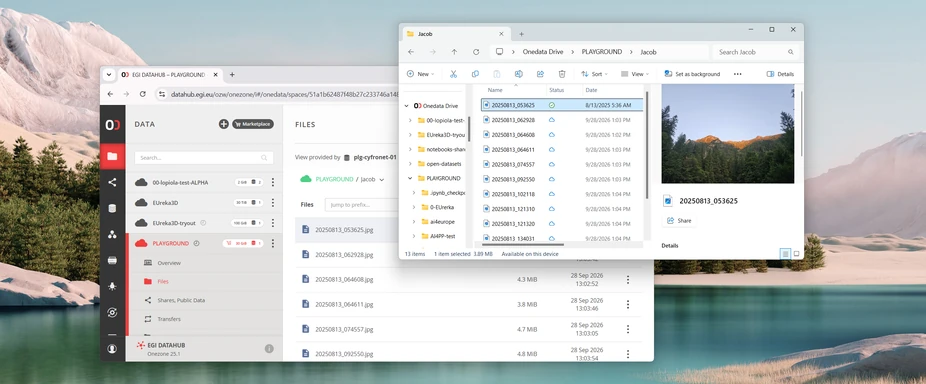This screenshot has height=384, width=926.
Task: Click the info icon next to EGI DATAHUB
Action: click(269, 349)
